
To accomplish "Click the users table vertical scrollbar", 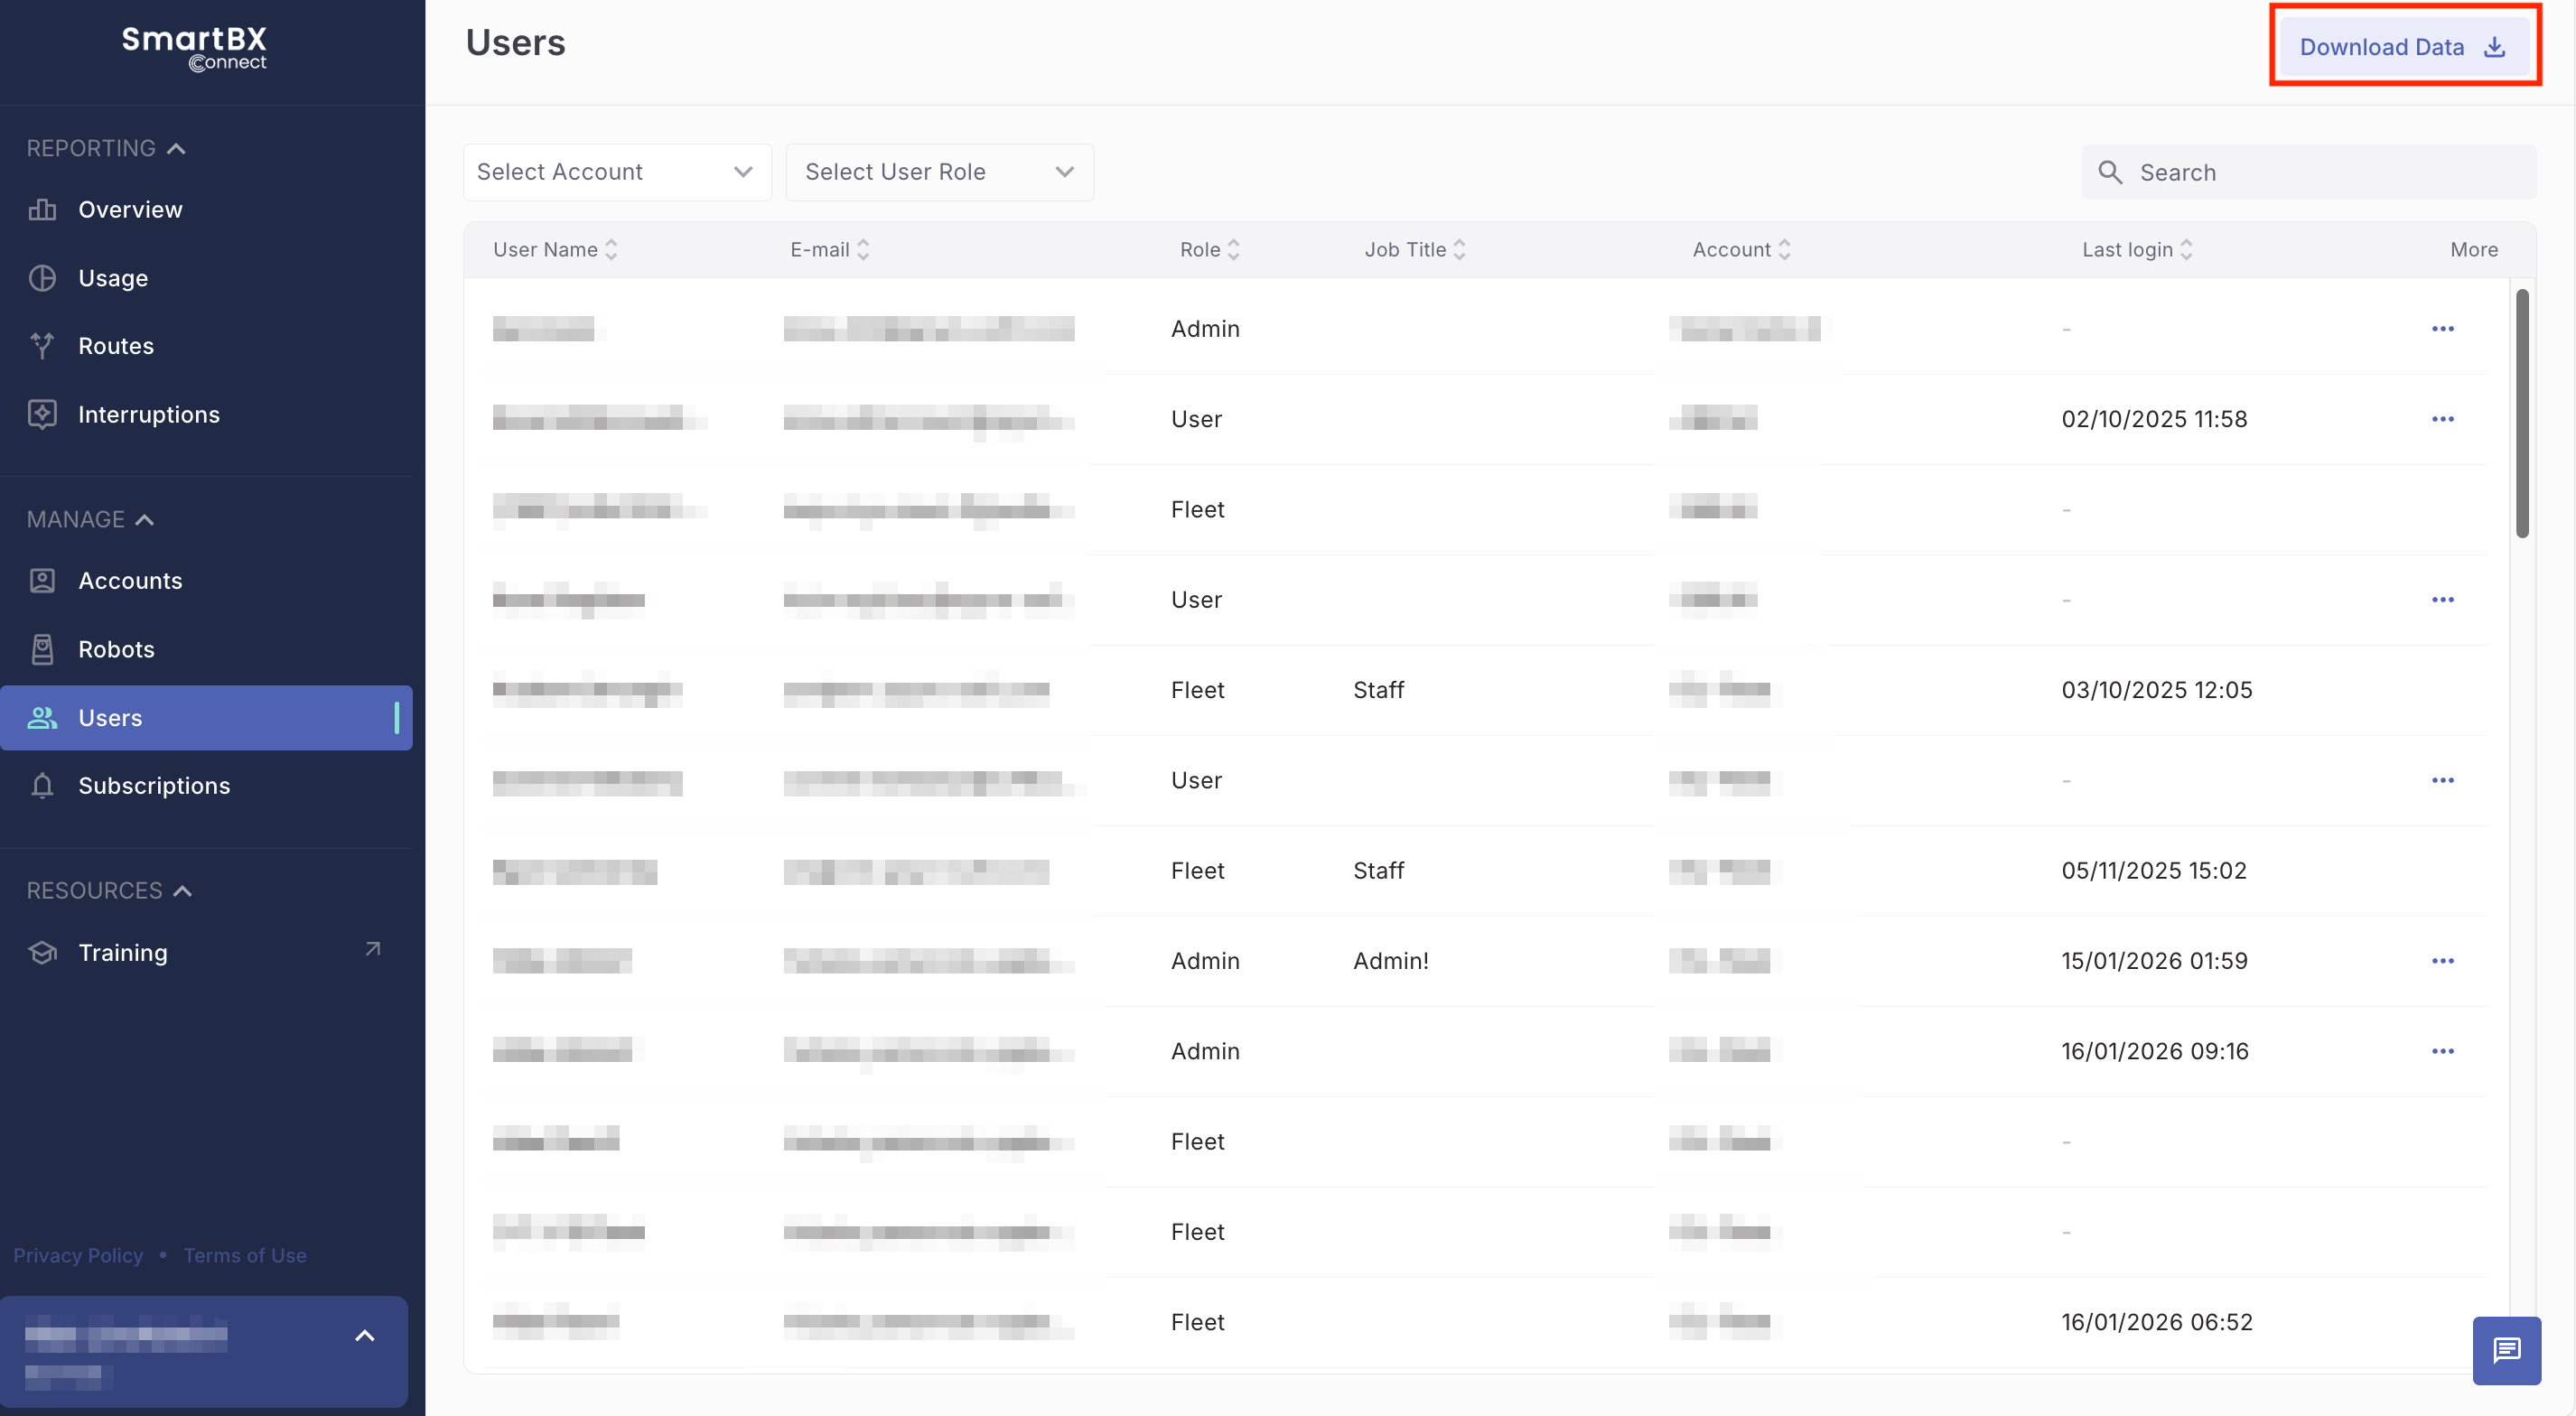I will coord(2522,412).
